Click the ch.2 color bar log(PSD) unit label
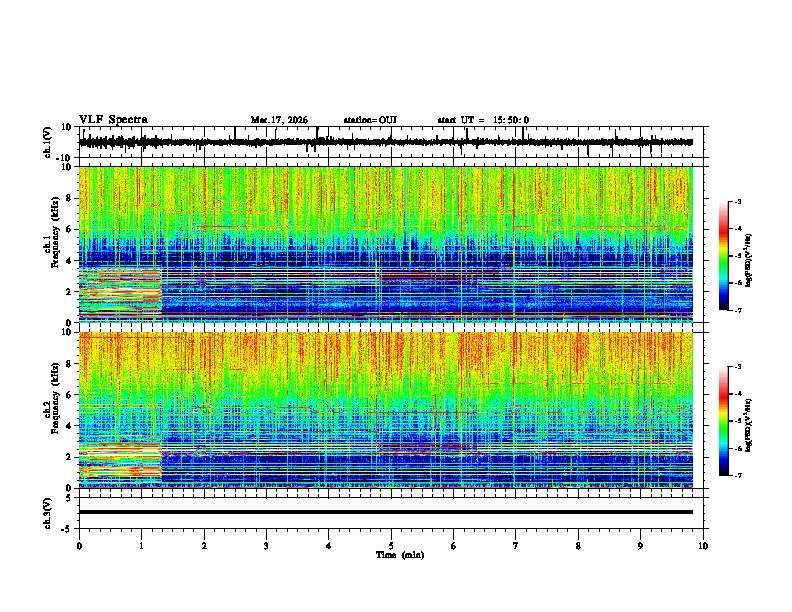The image size is (792, 612). (749, 425)
